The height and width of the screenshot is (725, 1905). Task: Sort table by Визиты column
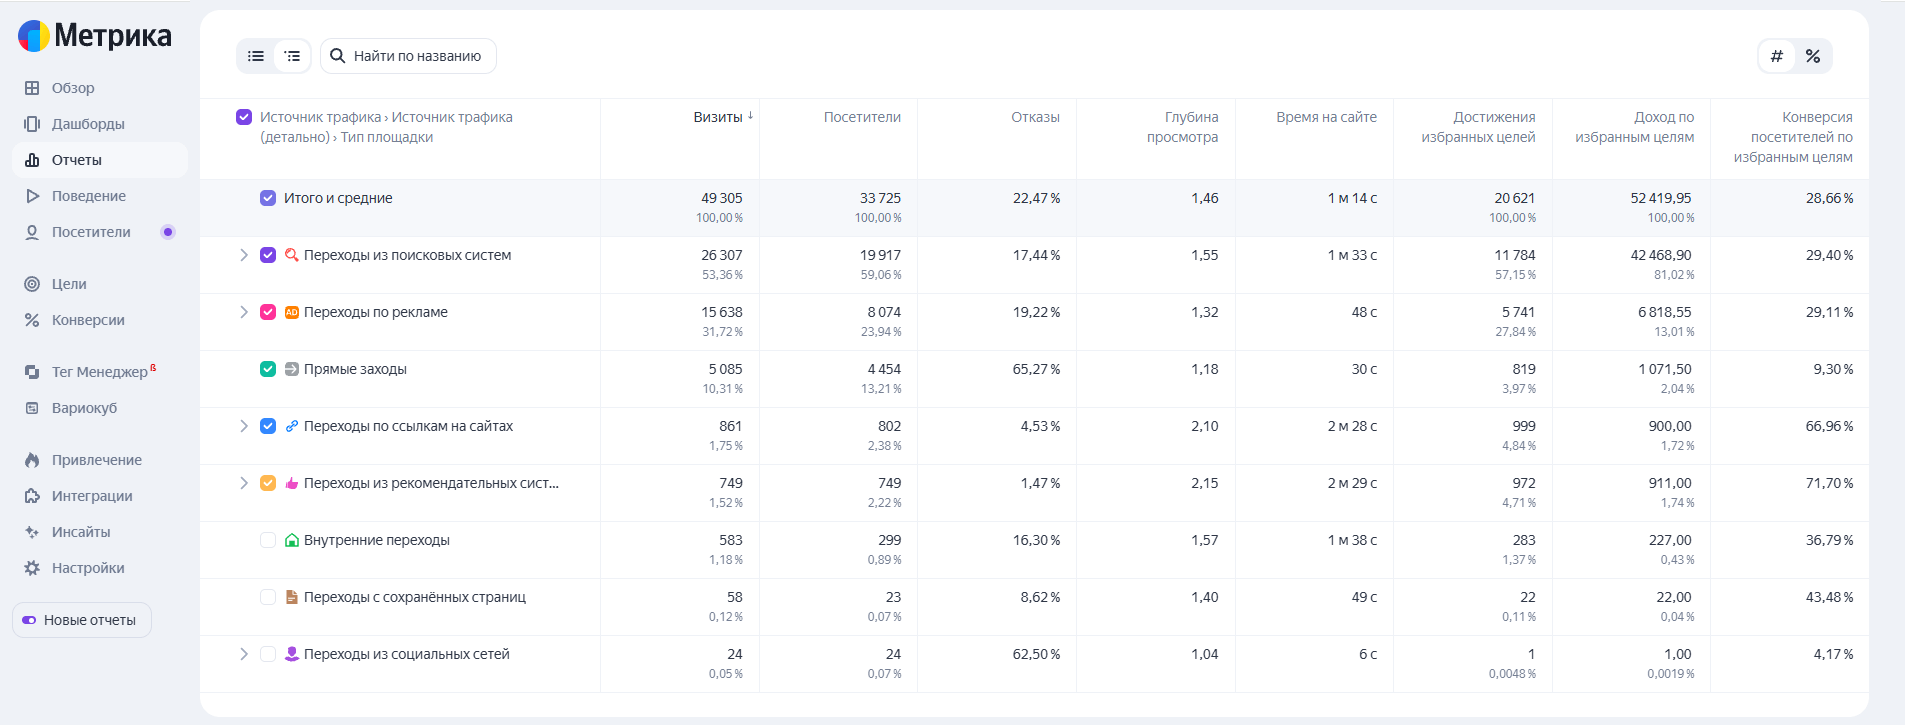(718, 117)
